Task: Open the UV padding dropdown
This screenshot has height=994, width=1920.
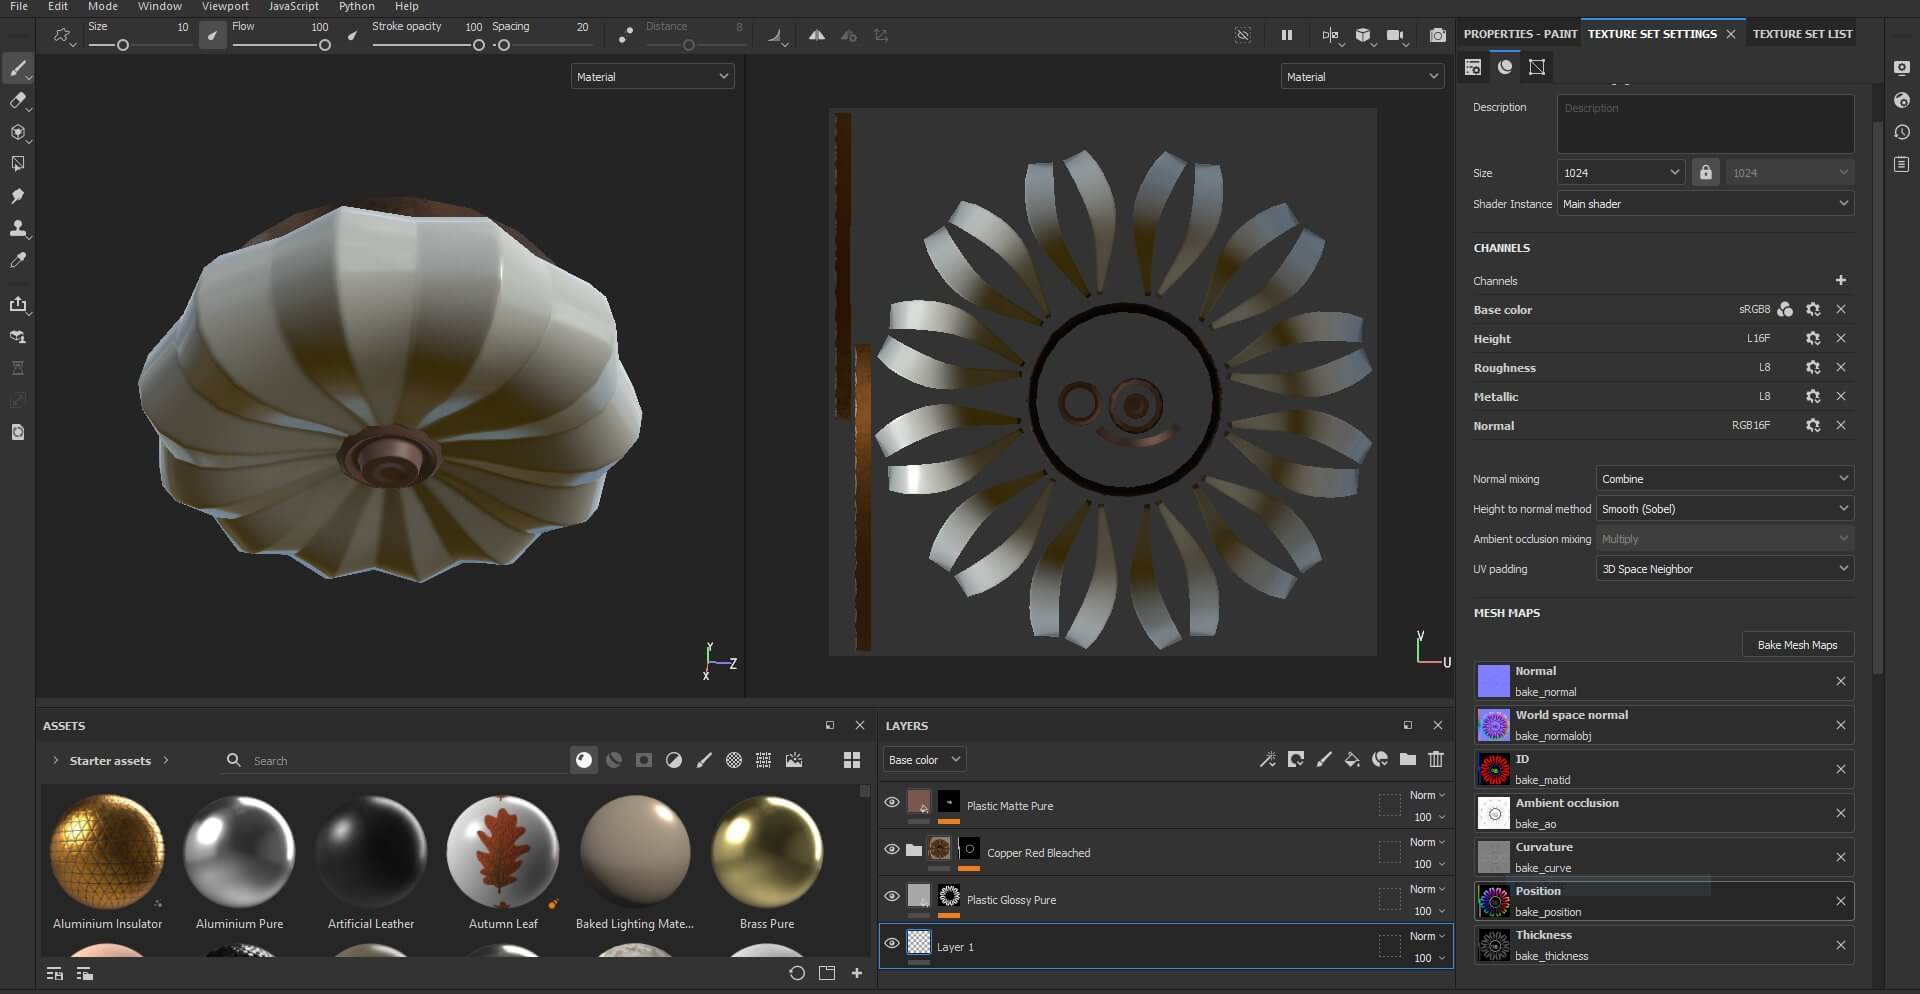Action: coord(1724,569)
